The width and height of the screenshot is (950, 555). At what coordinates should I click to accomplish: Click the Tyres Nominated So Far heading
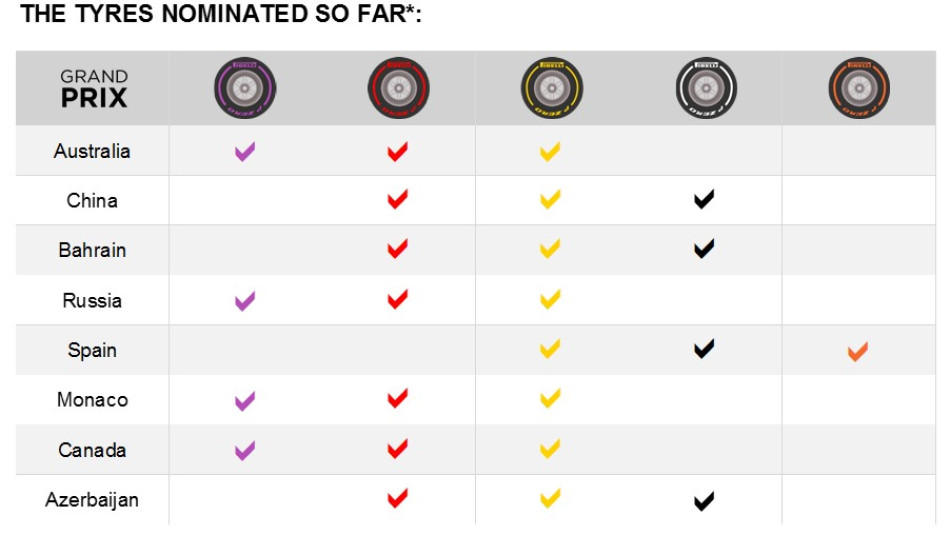pos(221,16)
